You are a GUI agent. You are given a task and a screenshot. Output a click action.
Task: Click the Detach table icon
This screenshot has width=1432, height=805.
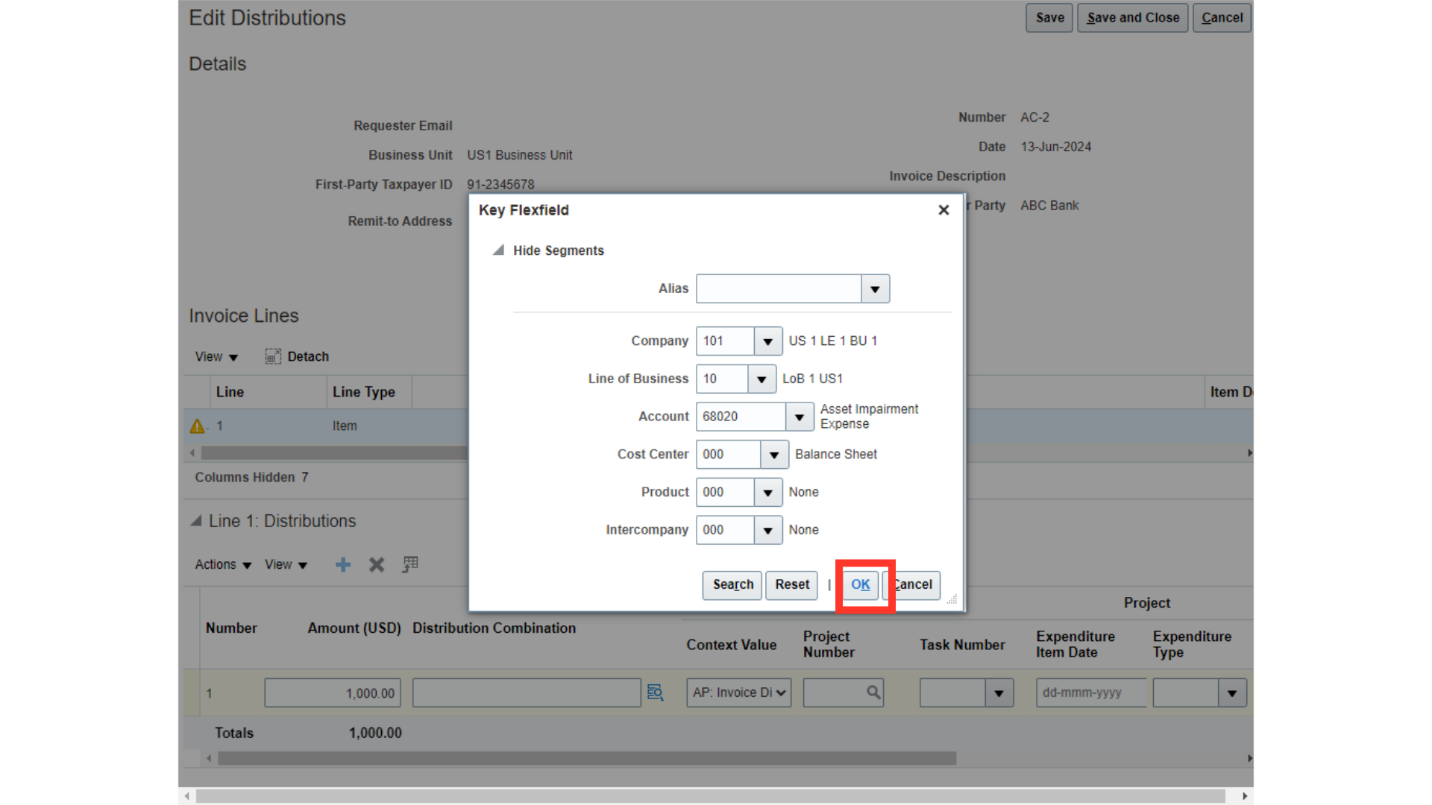[x=273, y=357]
